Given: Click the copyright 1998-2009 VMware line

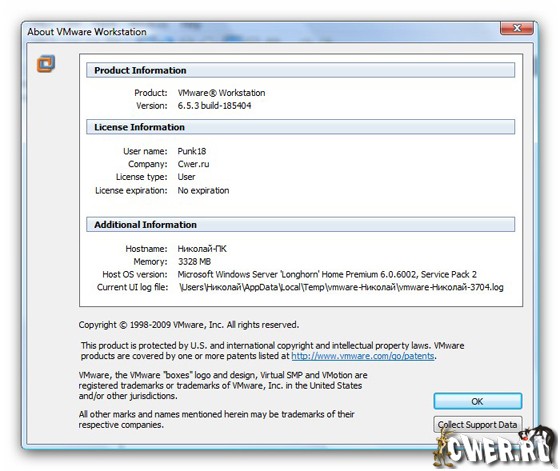Looking at the screenshot, I should pyautogui.click(x=189, y=325).
